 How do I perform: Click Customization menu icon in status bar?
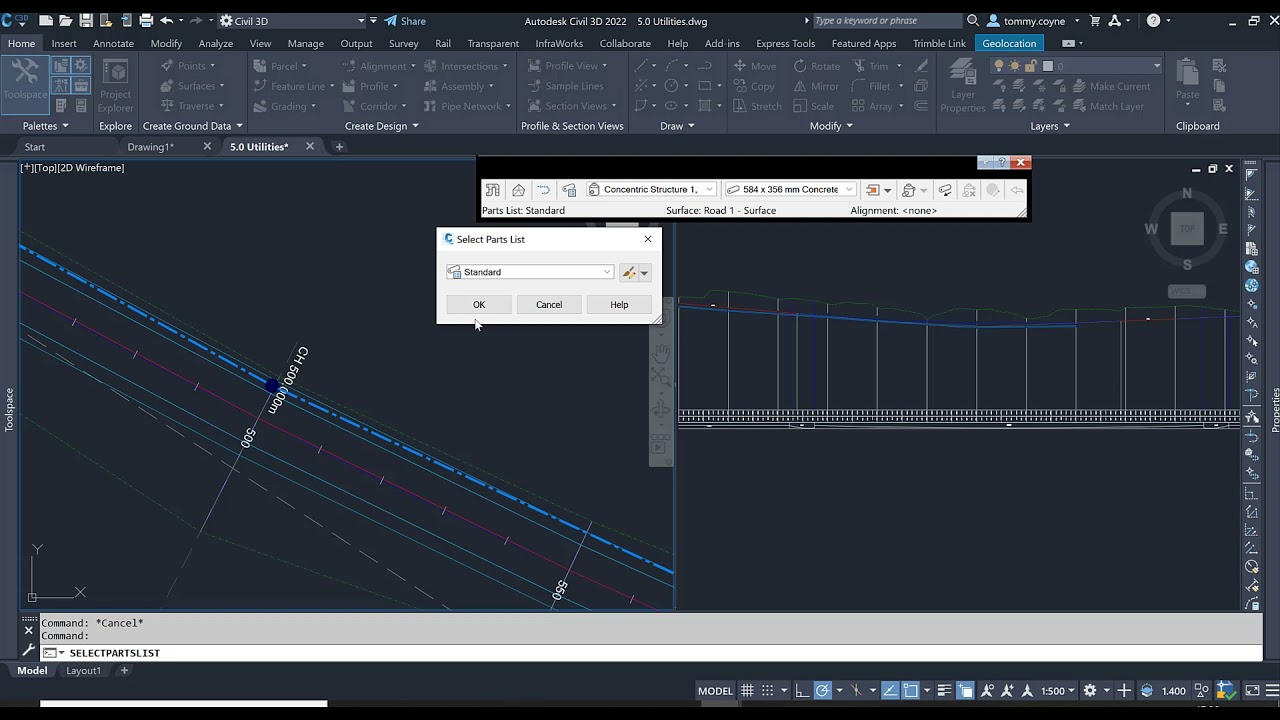coord(1272,690)
